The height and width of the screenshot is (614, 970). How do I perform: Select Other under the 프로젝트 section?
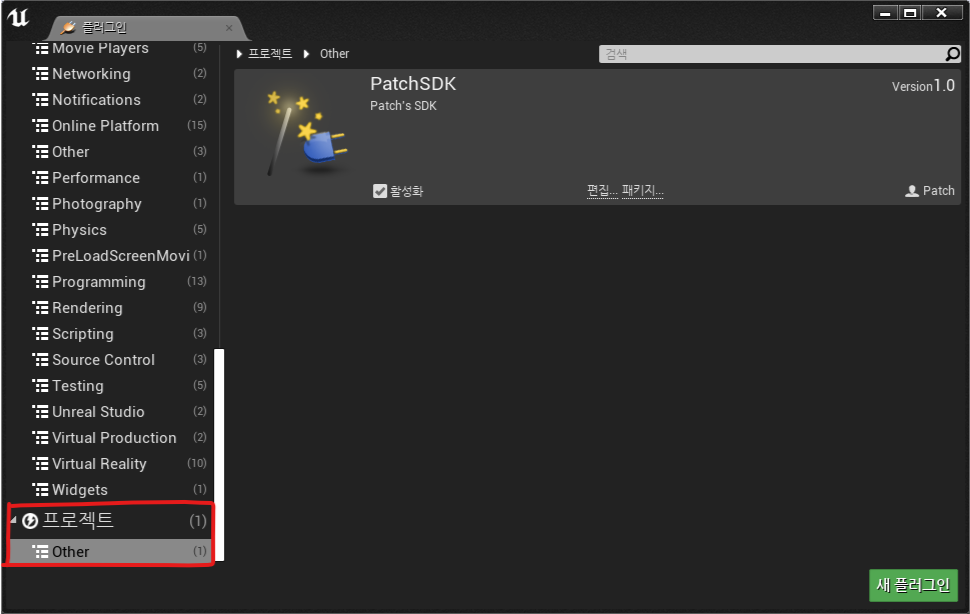(111, 551)
